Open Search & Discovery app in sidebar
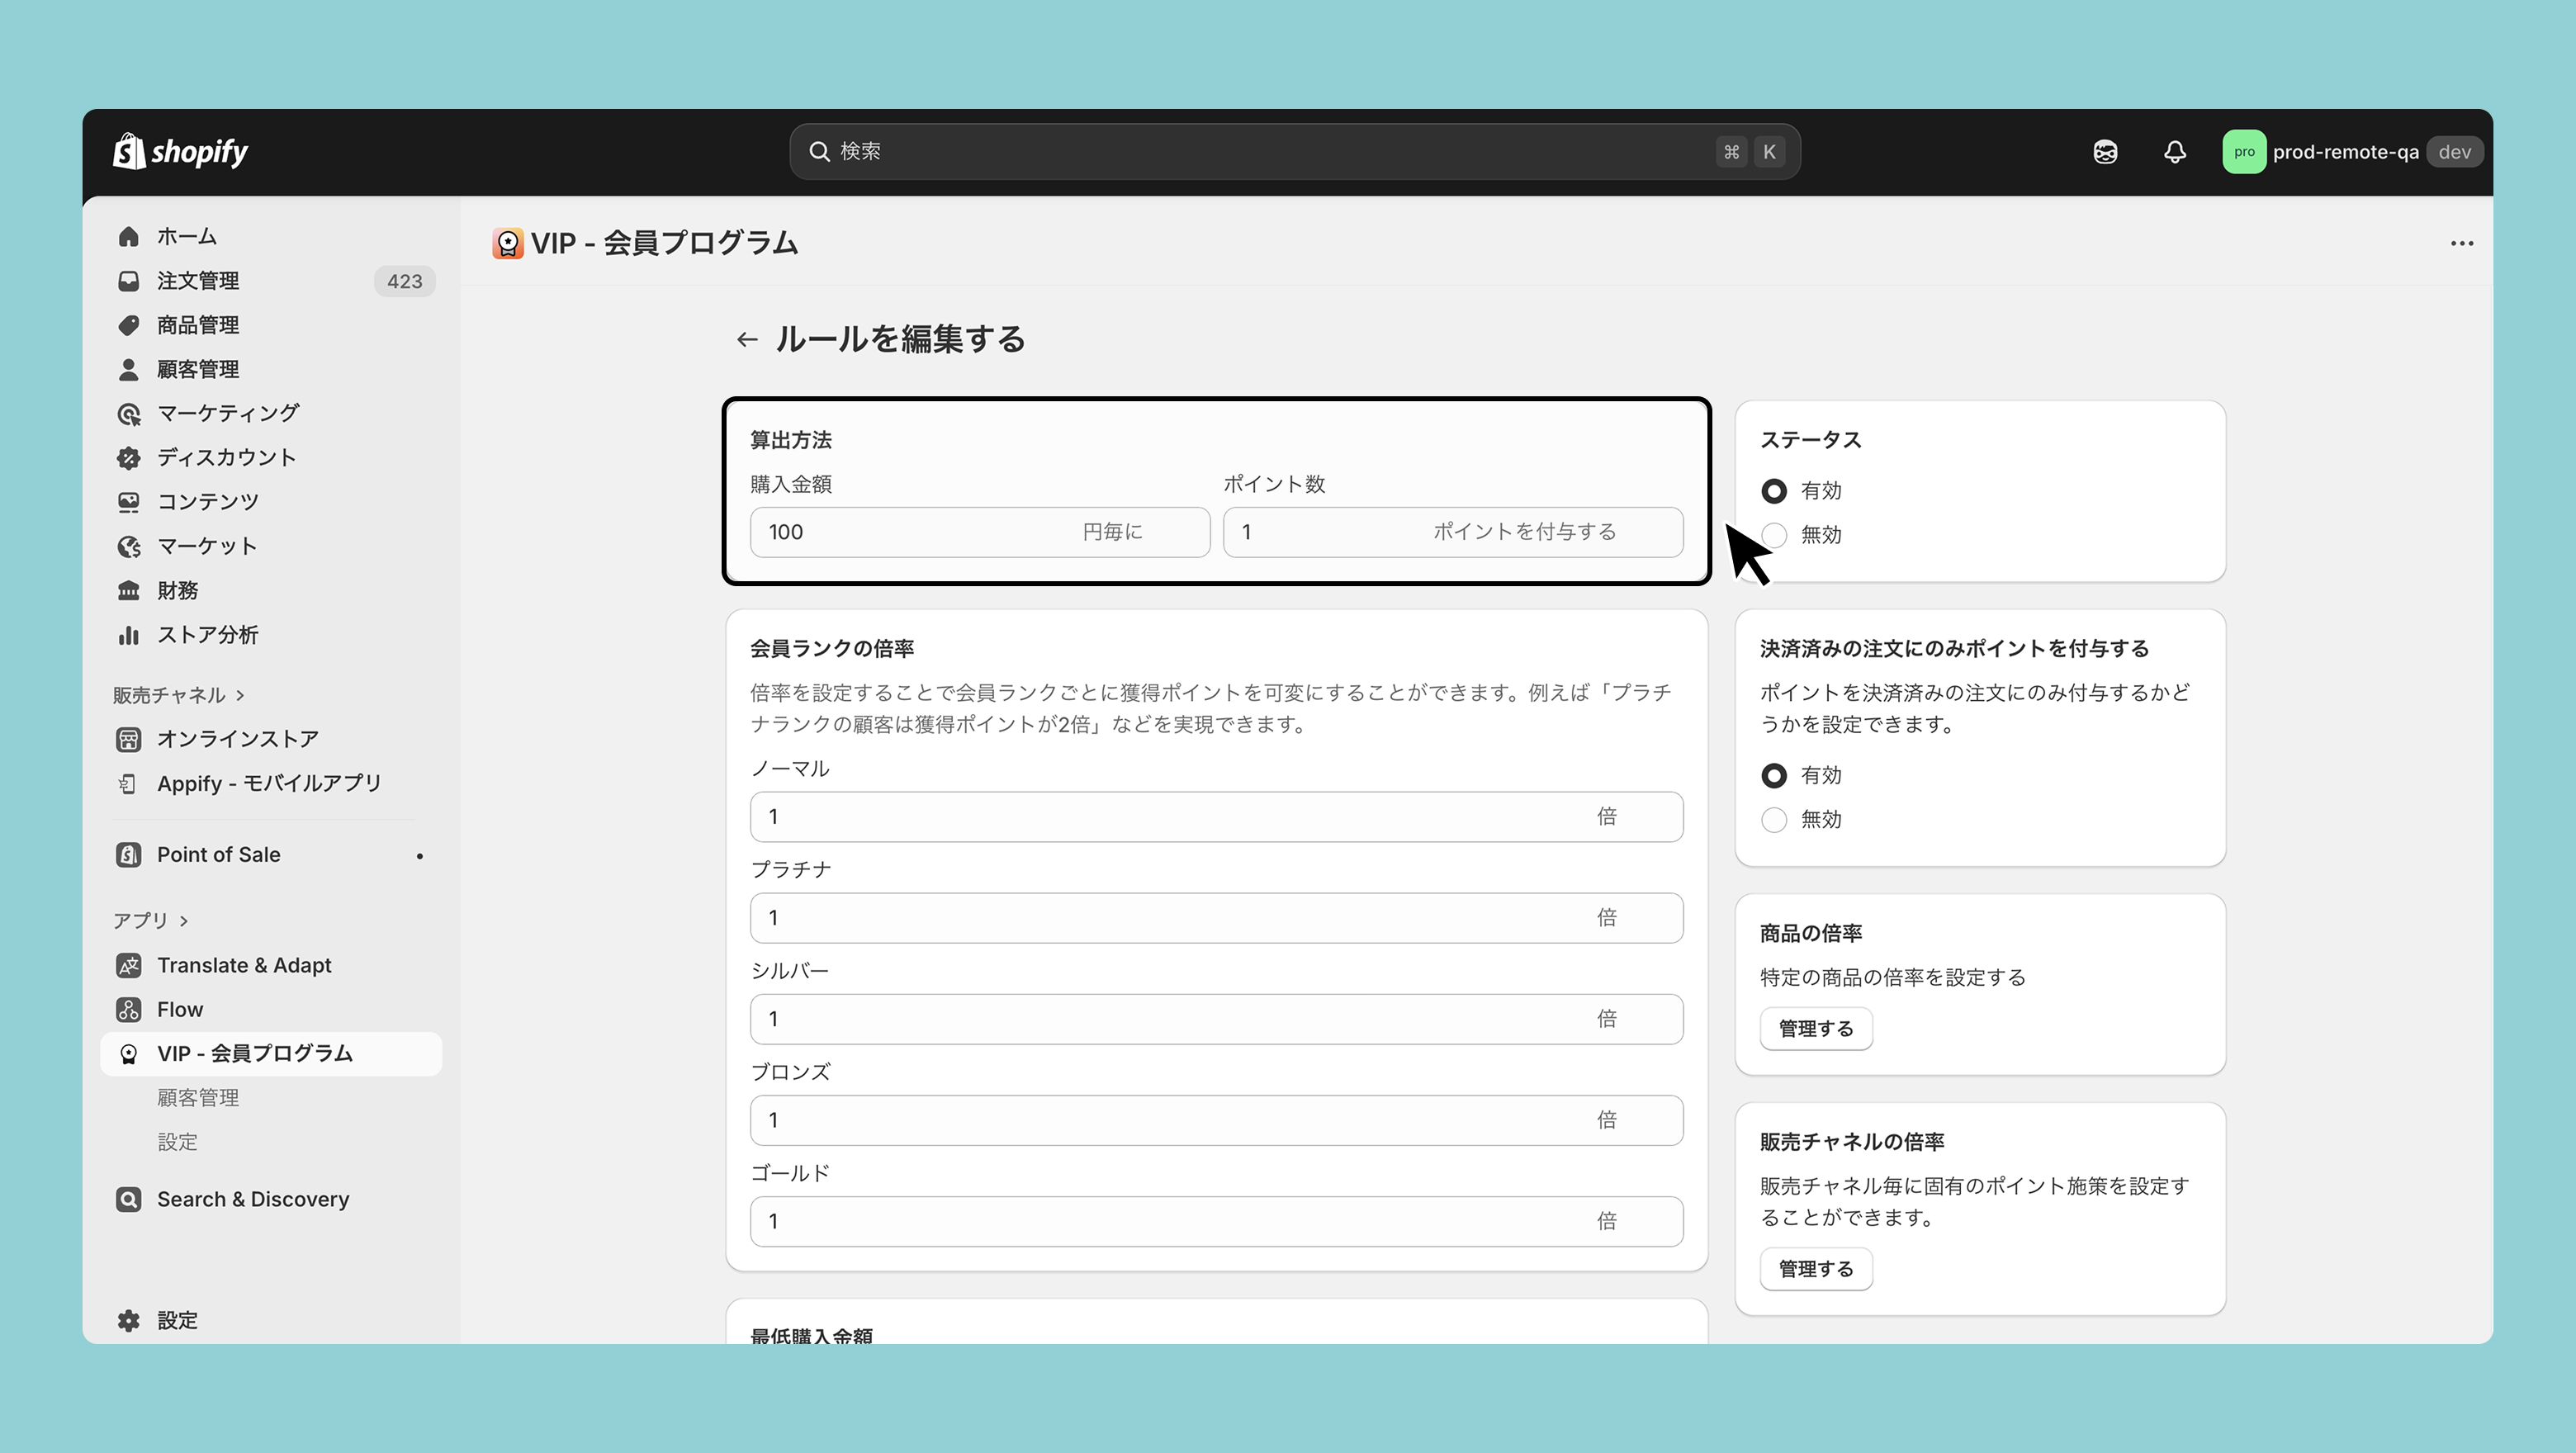Image resolution: width=2576 pixels, height=1453 pixels. tap(253, 1199)
